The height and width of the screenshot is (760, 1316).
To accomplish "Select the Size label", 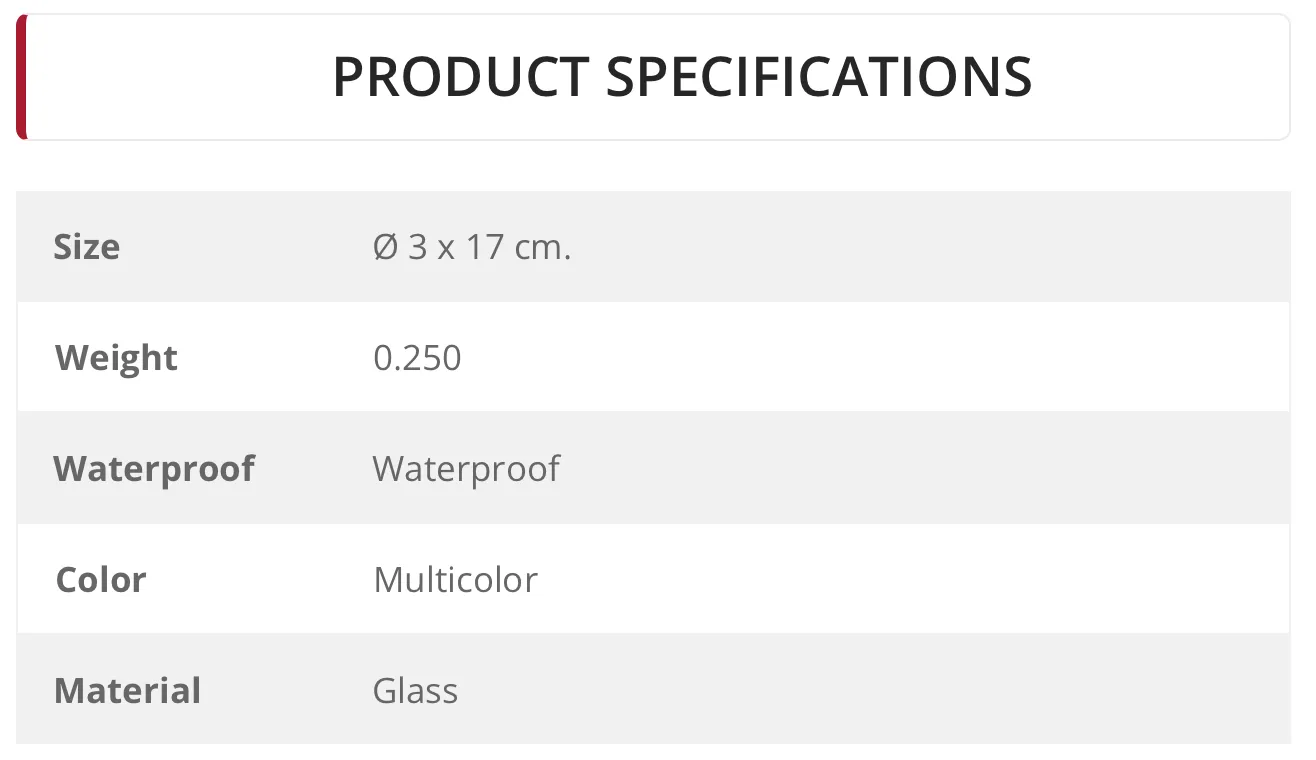I will pyautogui.click(x=87, y=247).
